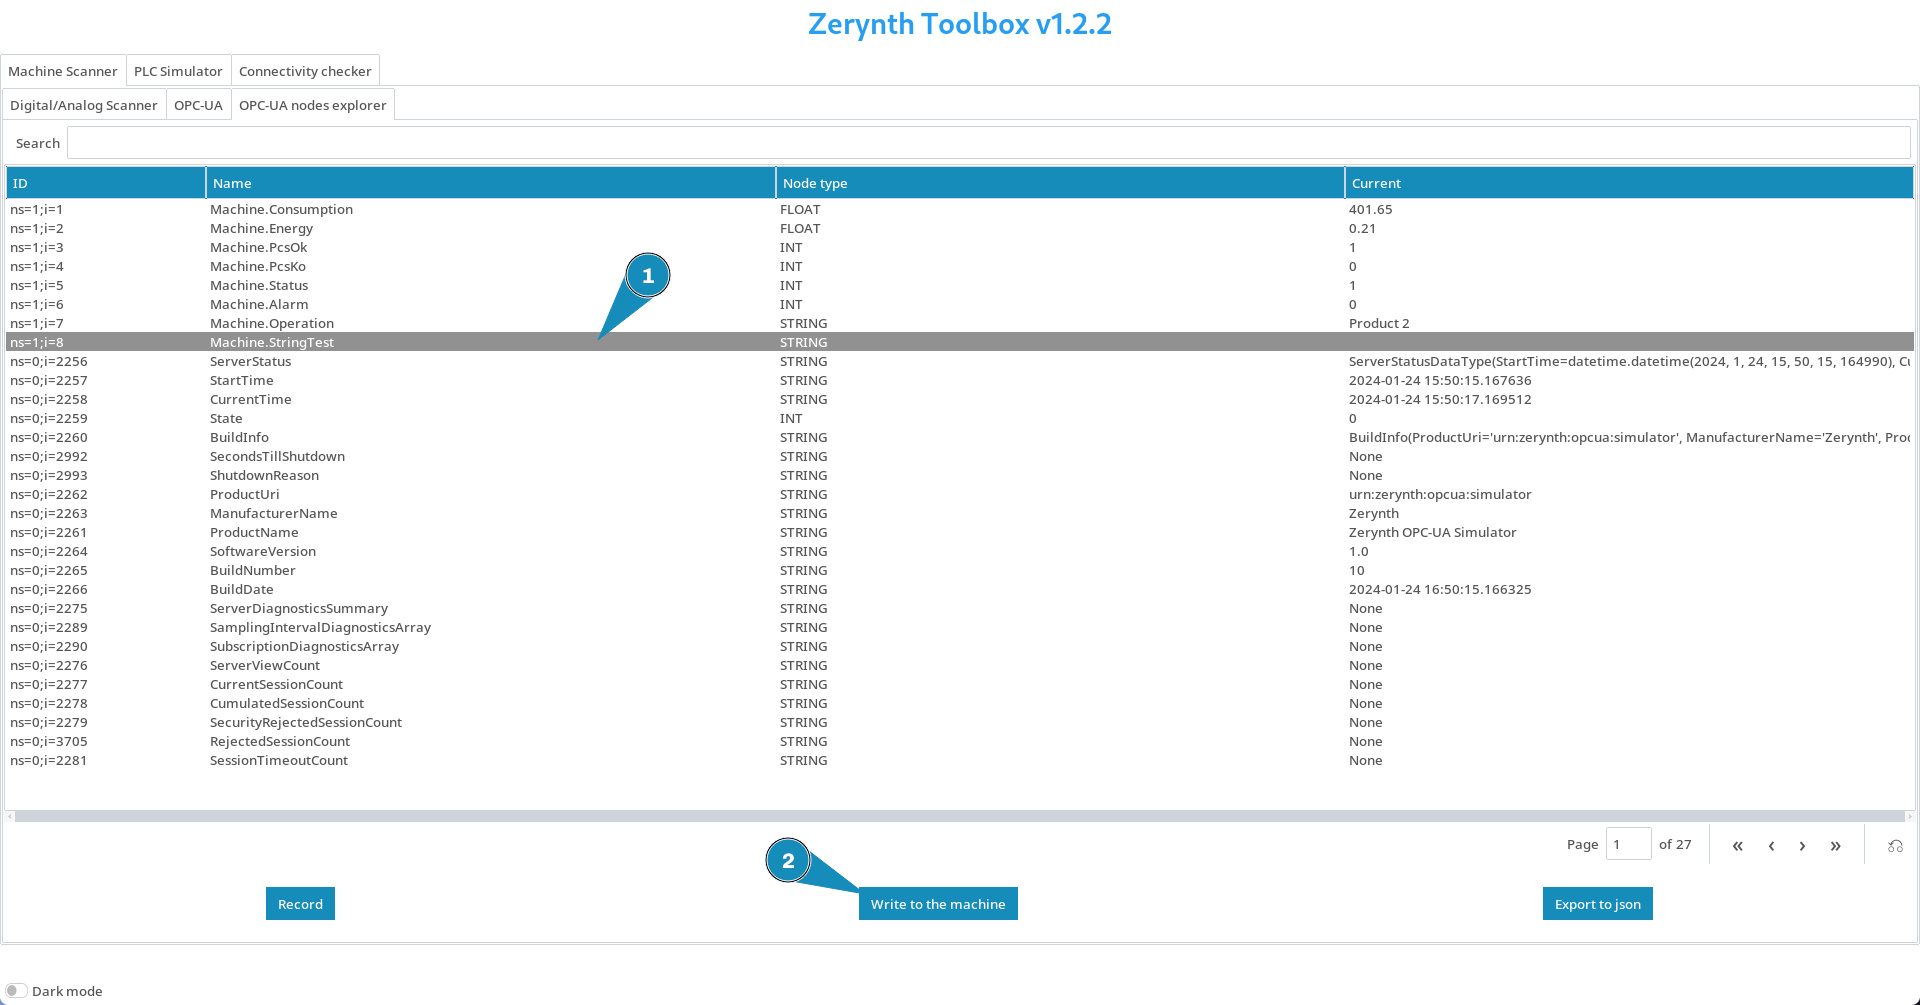Select the highlighted Machine.StringTest row
The width and height of the screenshot is (1920, 1005).
click(x=960, y=342)
